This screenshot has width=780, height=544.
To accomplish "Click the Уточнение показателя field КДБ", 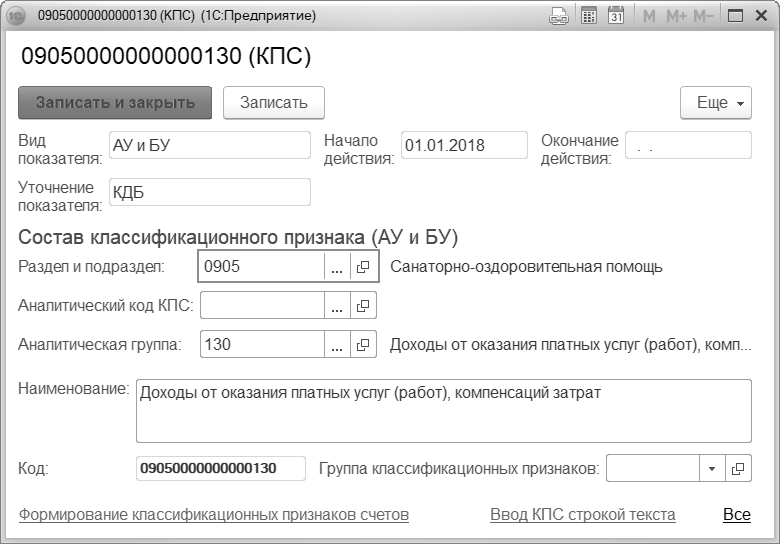I will [210, 192].
